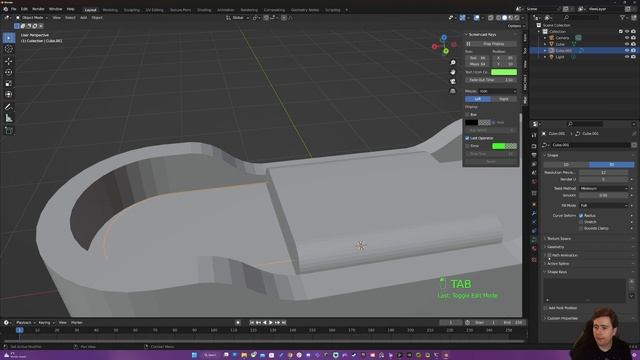
Task: Enable the Stretch checkbox
Action: pyautogui.click(x=581, y=222)
